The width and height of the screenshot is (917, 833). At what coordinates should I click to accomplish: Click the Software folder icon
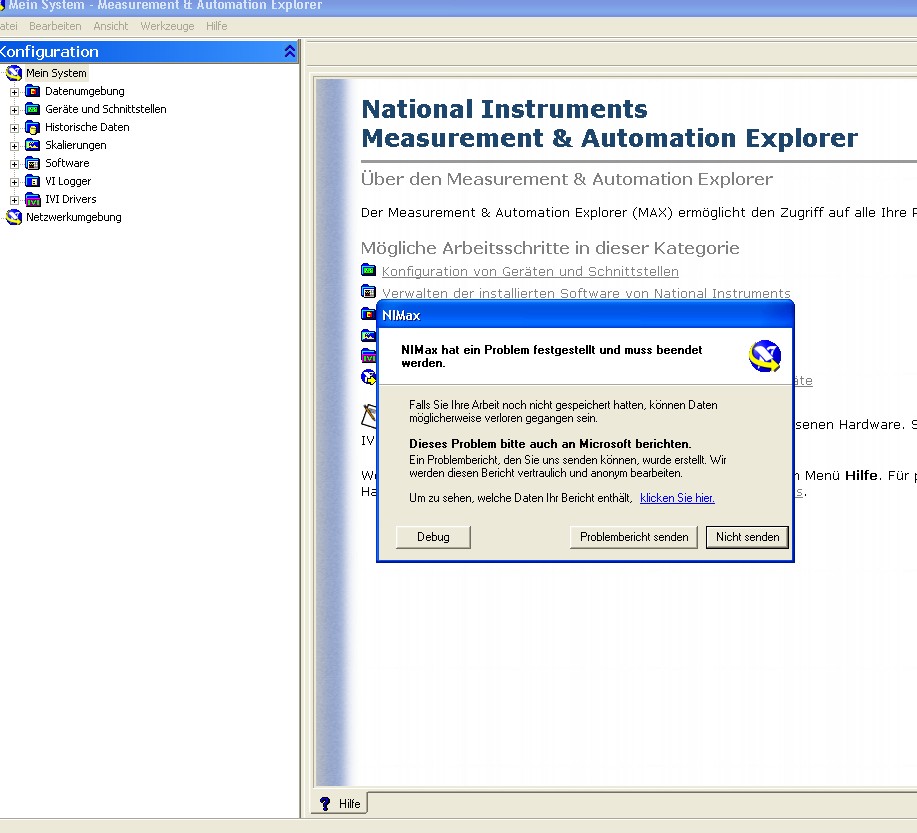(33, 163)
